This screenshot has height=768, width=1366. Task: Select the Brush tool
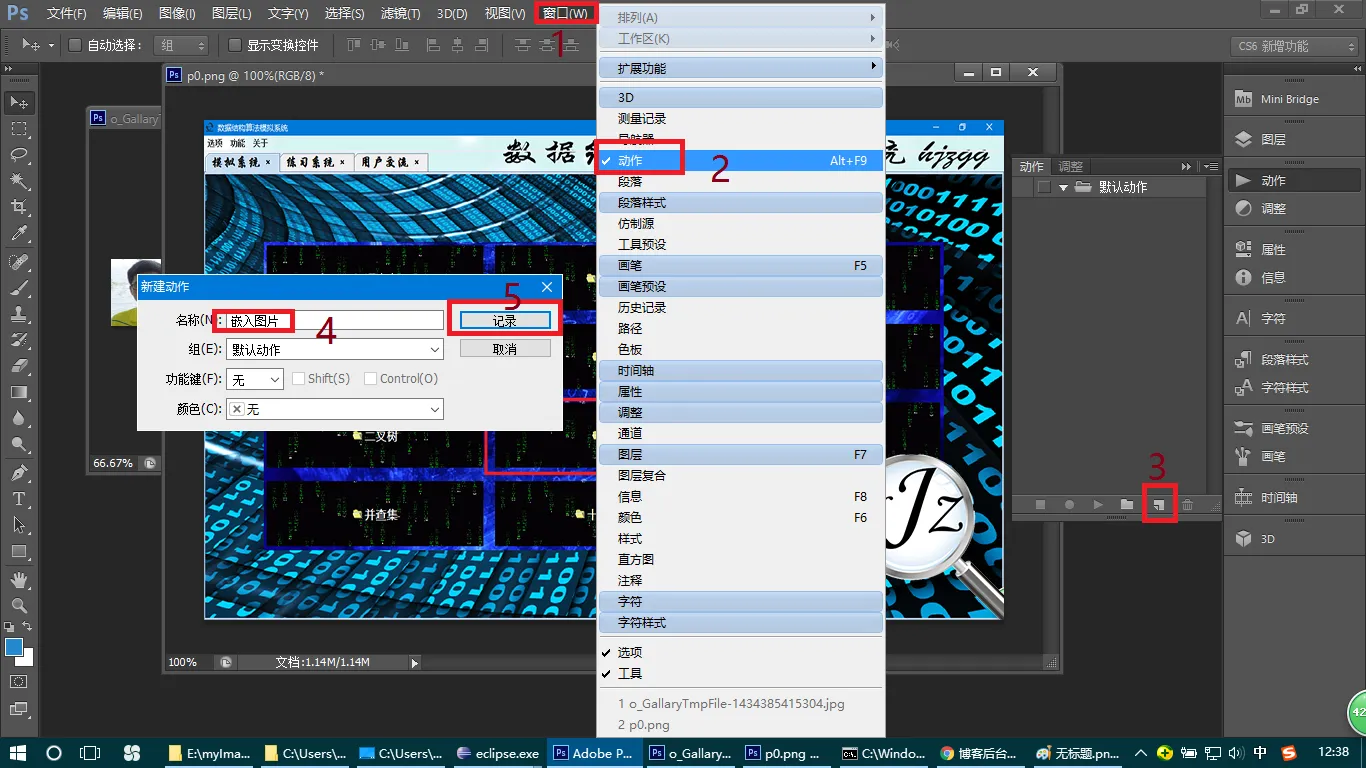[x=19, y=288]
